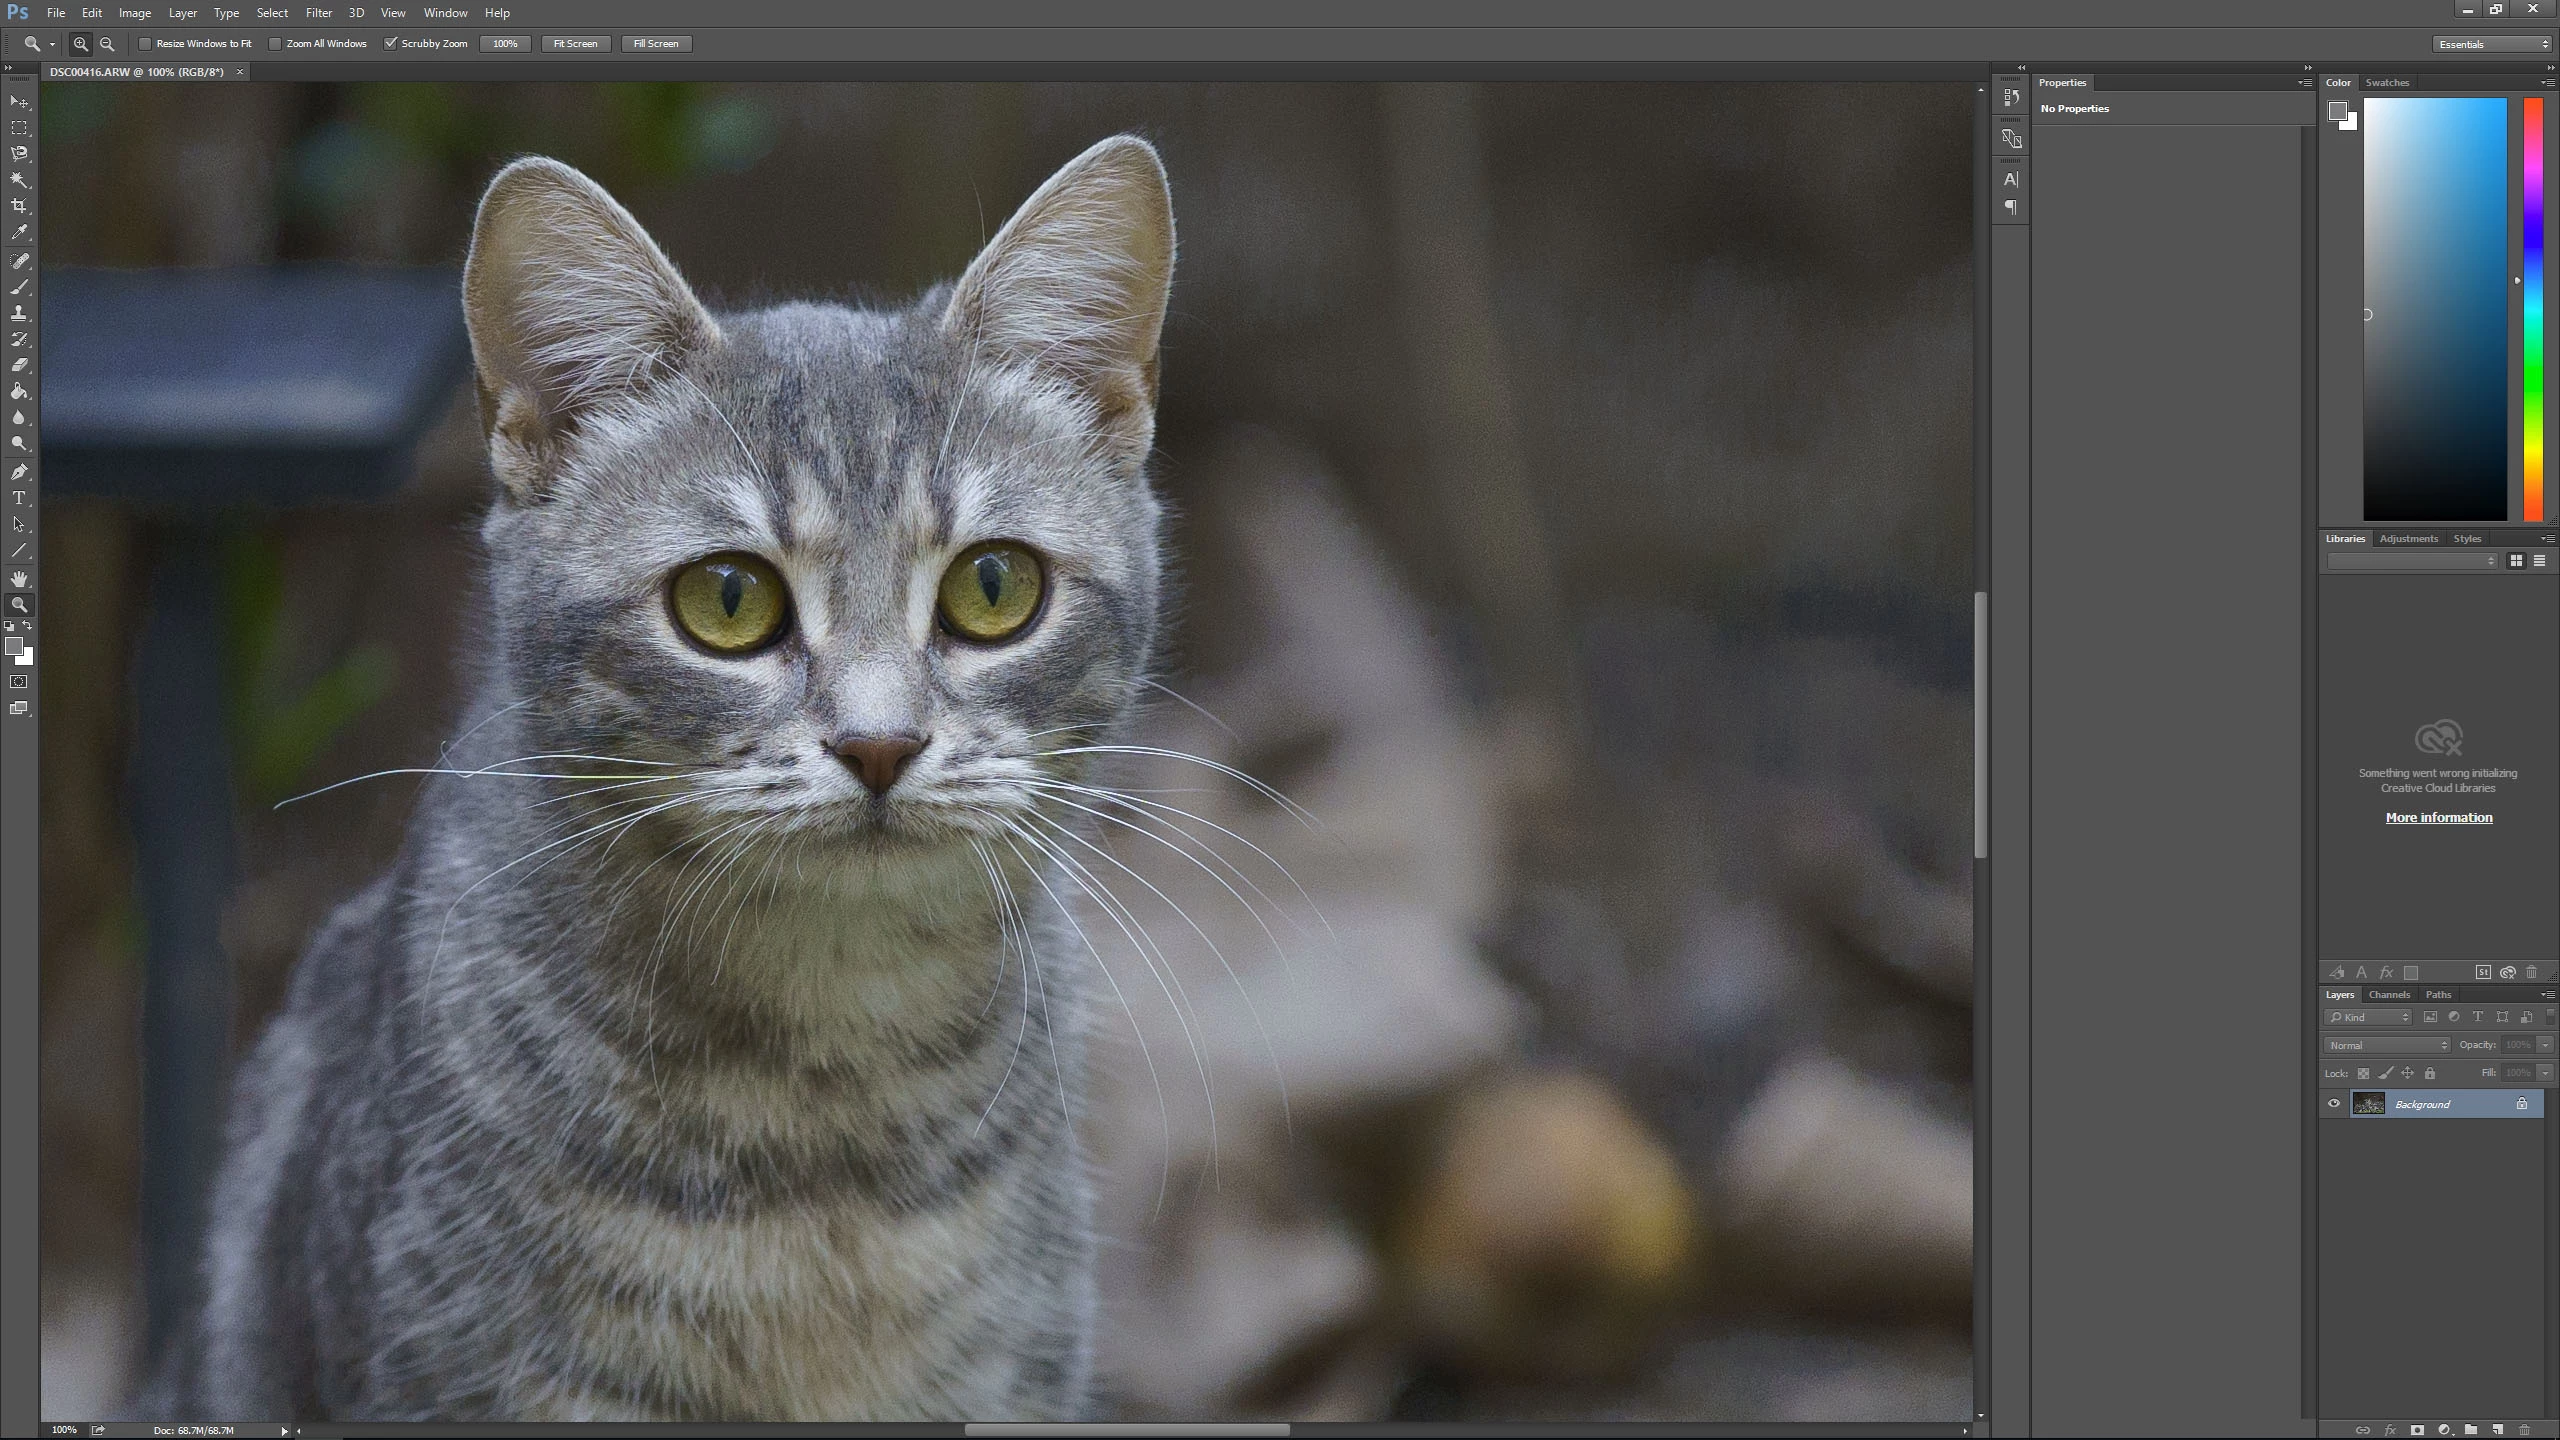
Task: Disable Scrubby Zoom checkbox
Action: (x=391, y=44)
